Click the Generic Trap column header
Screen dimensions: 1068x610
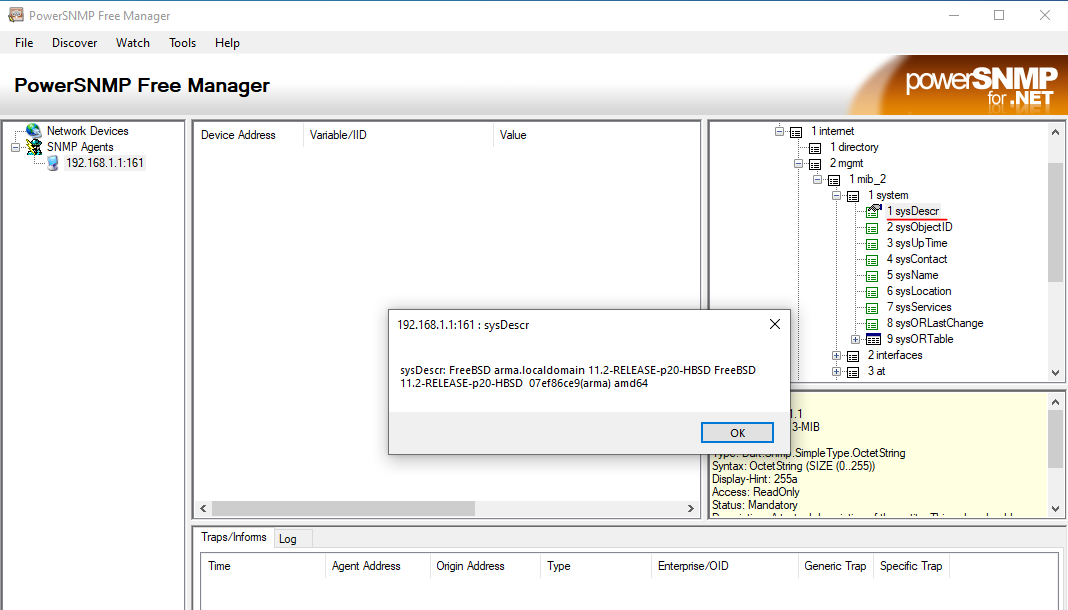[835, 566]
